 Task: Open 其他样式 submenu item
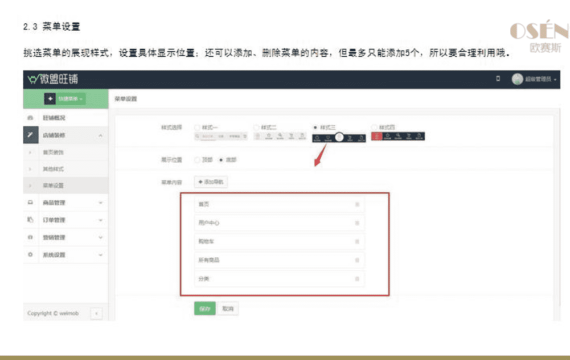53,169
